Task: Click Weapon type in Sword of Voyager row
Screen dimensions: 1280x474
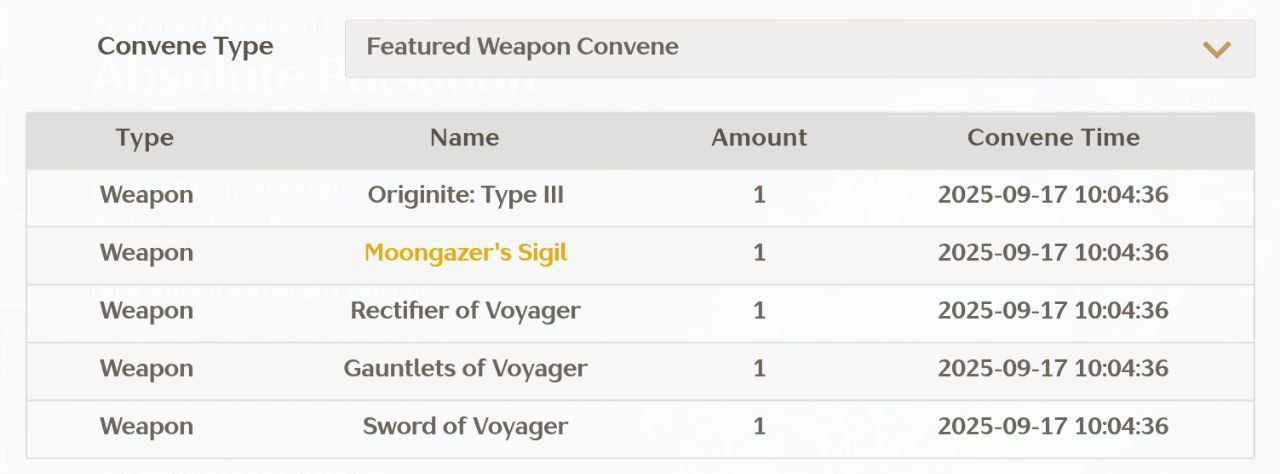Action: [146, 427]
